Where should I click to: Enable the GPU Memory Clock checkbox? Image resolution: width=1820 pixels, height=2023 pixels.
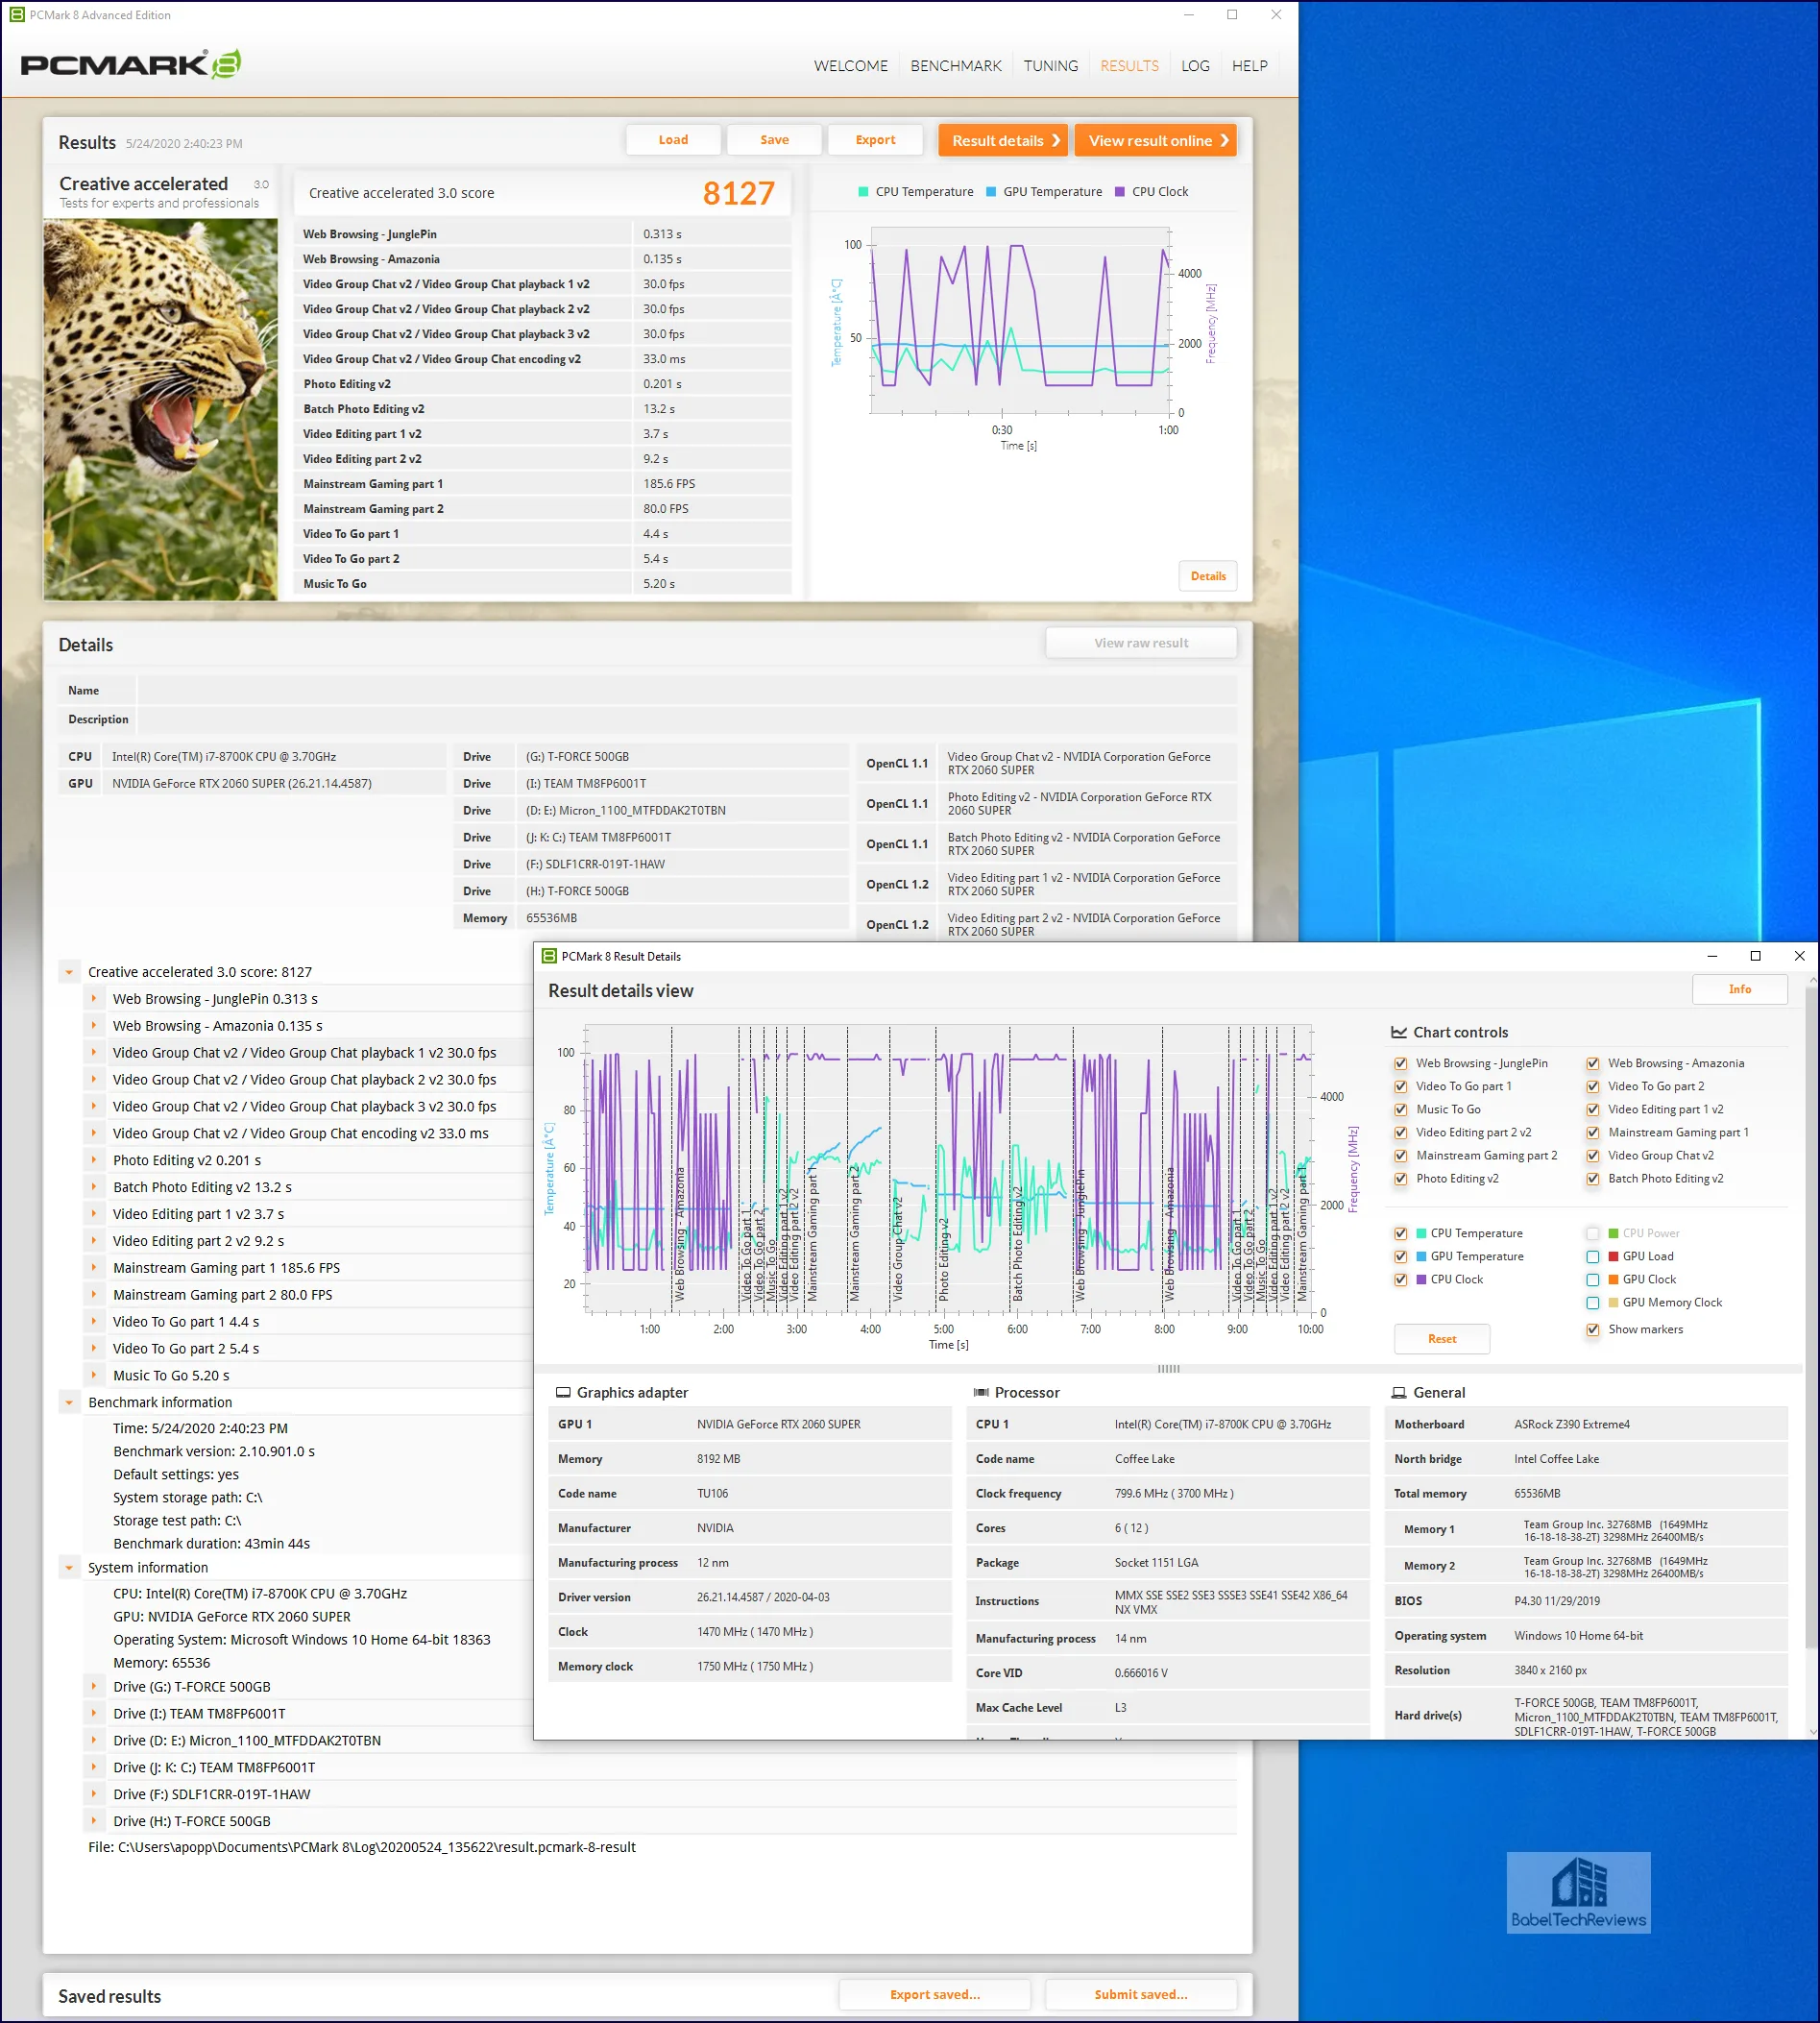(x=1593, y=1302)
